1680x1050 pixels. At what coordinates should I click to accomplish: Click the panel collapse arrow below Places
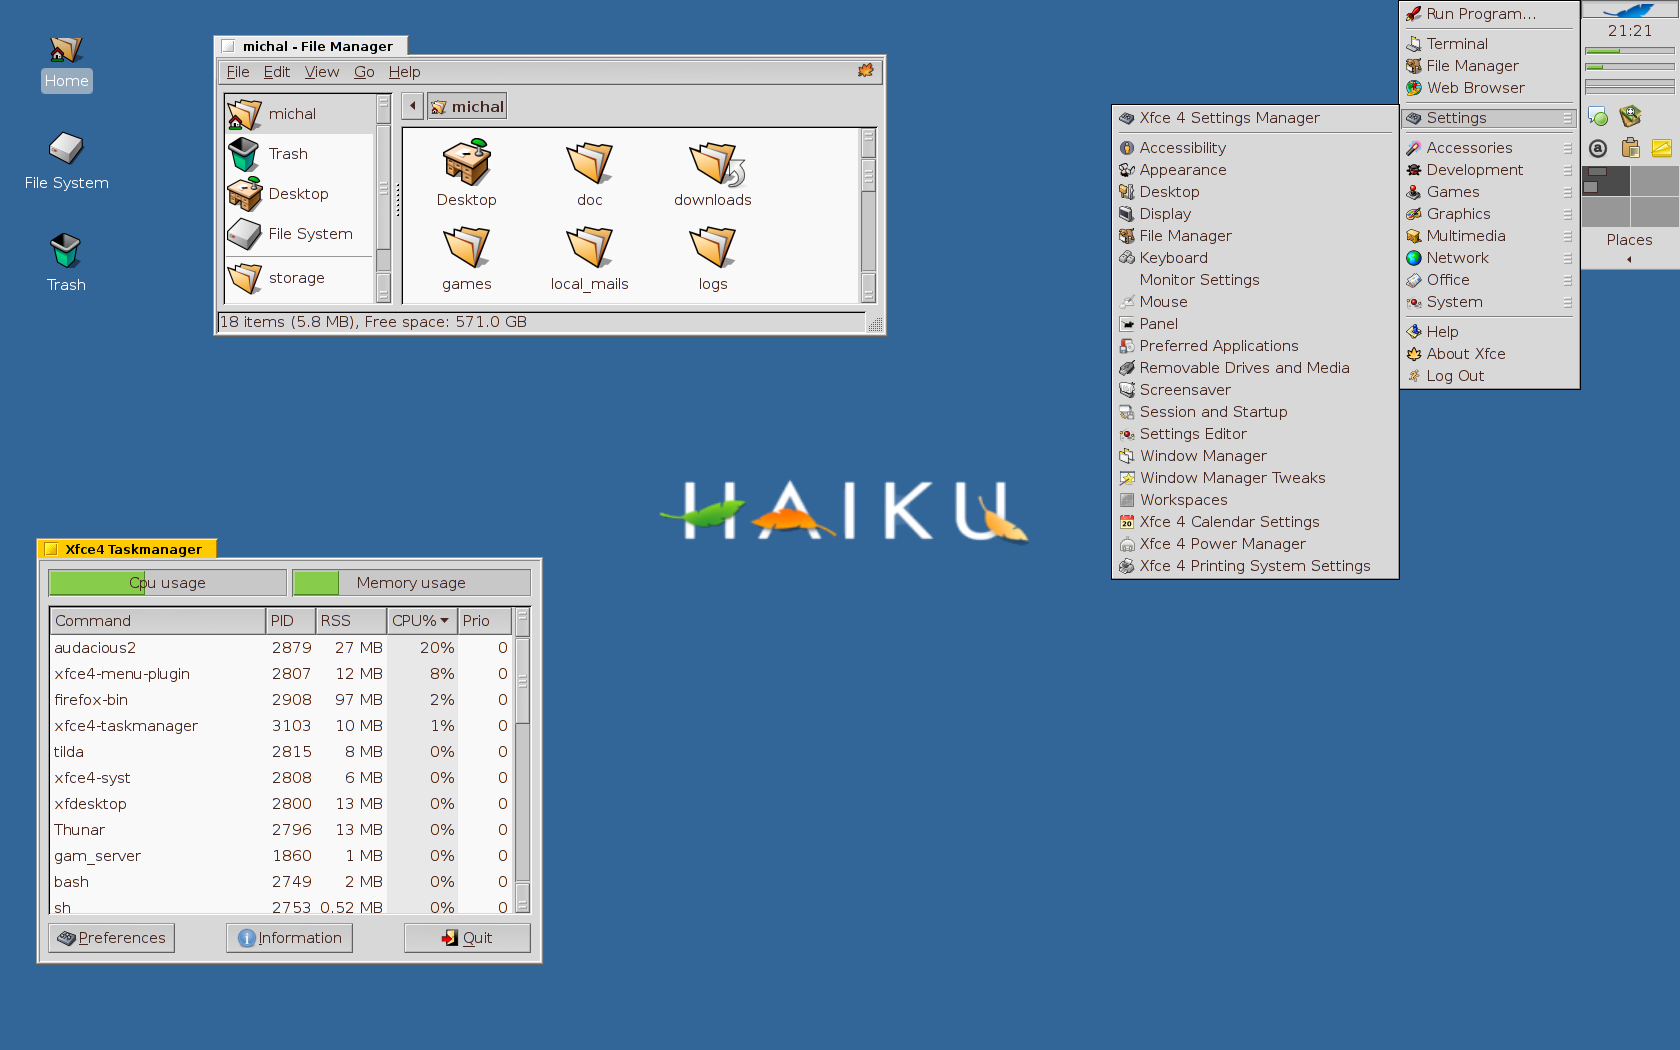1630,260
